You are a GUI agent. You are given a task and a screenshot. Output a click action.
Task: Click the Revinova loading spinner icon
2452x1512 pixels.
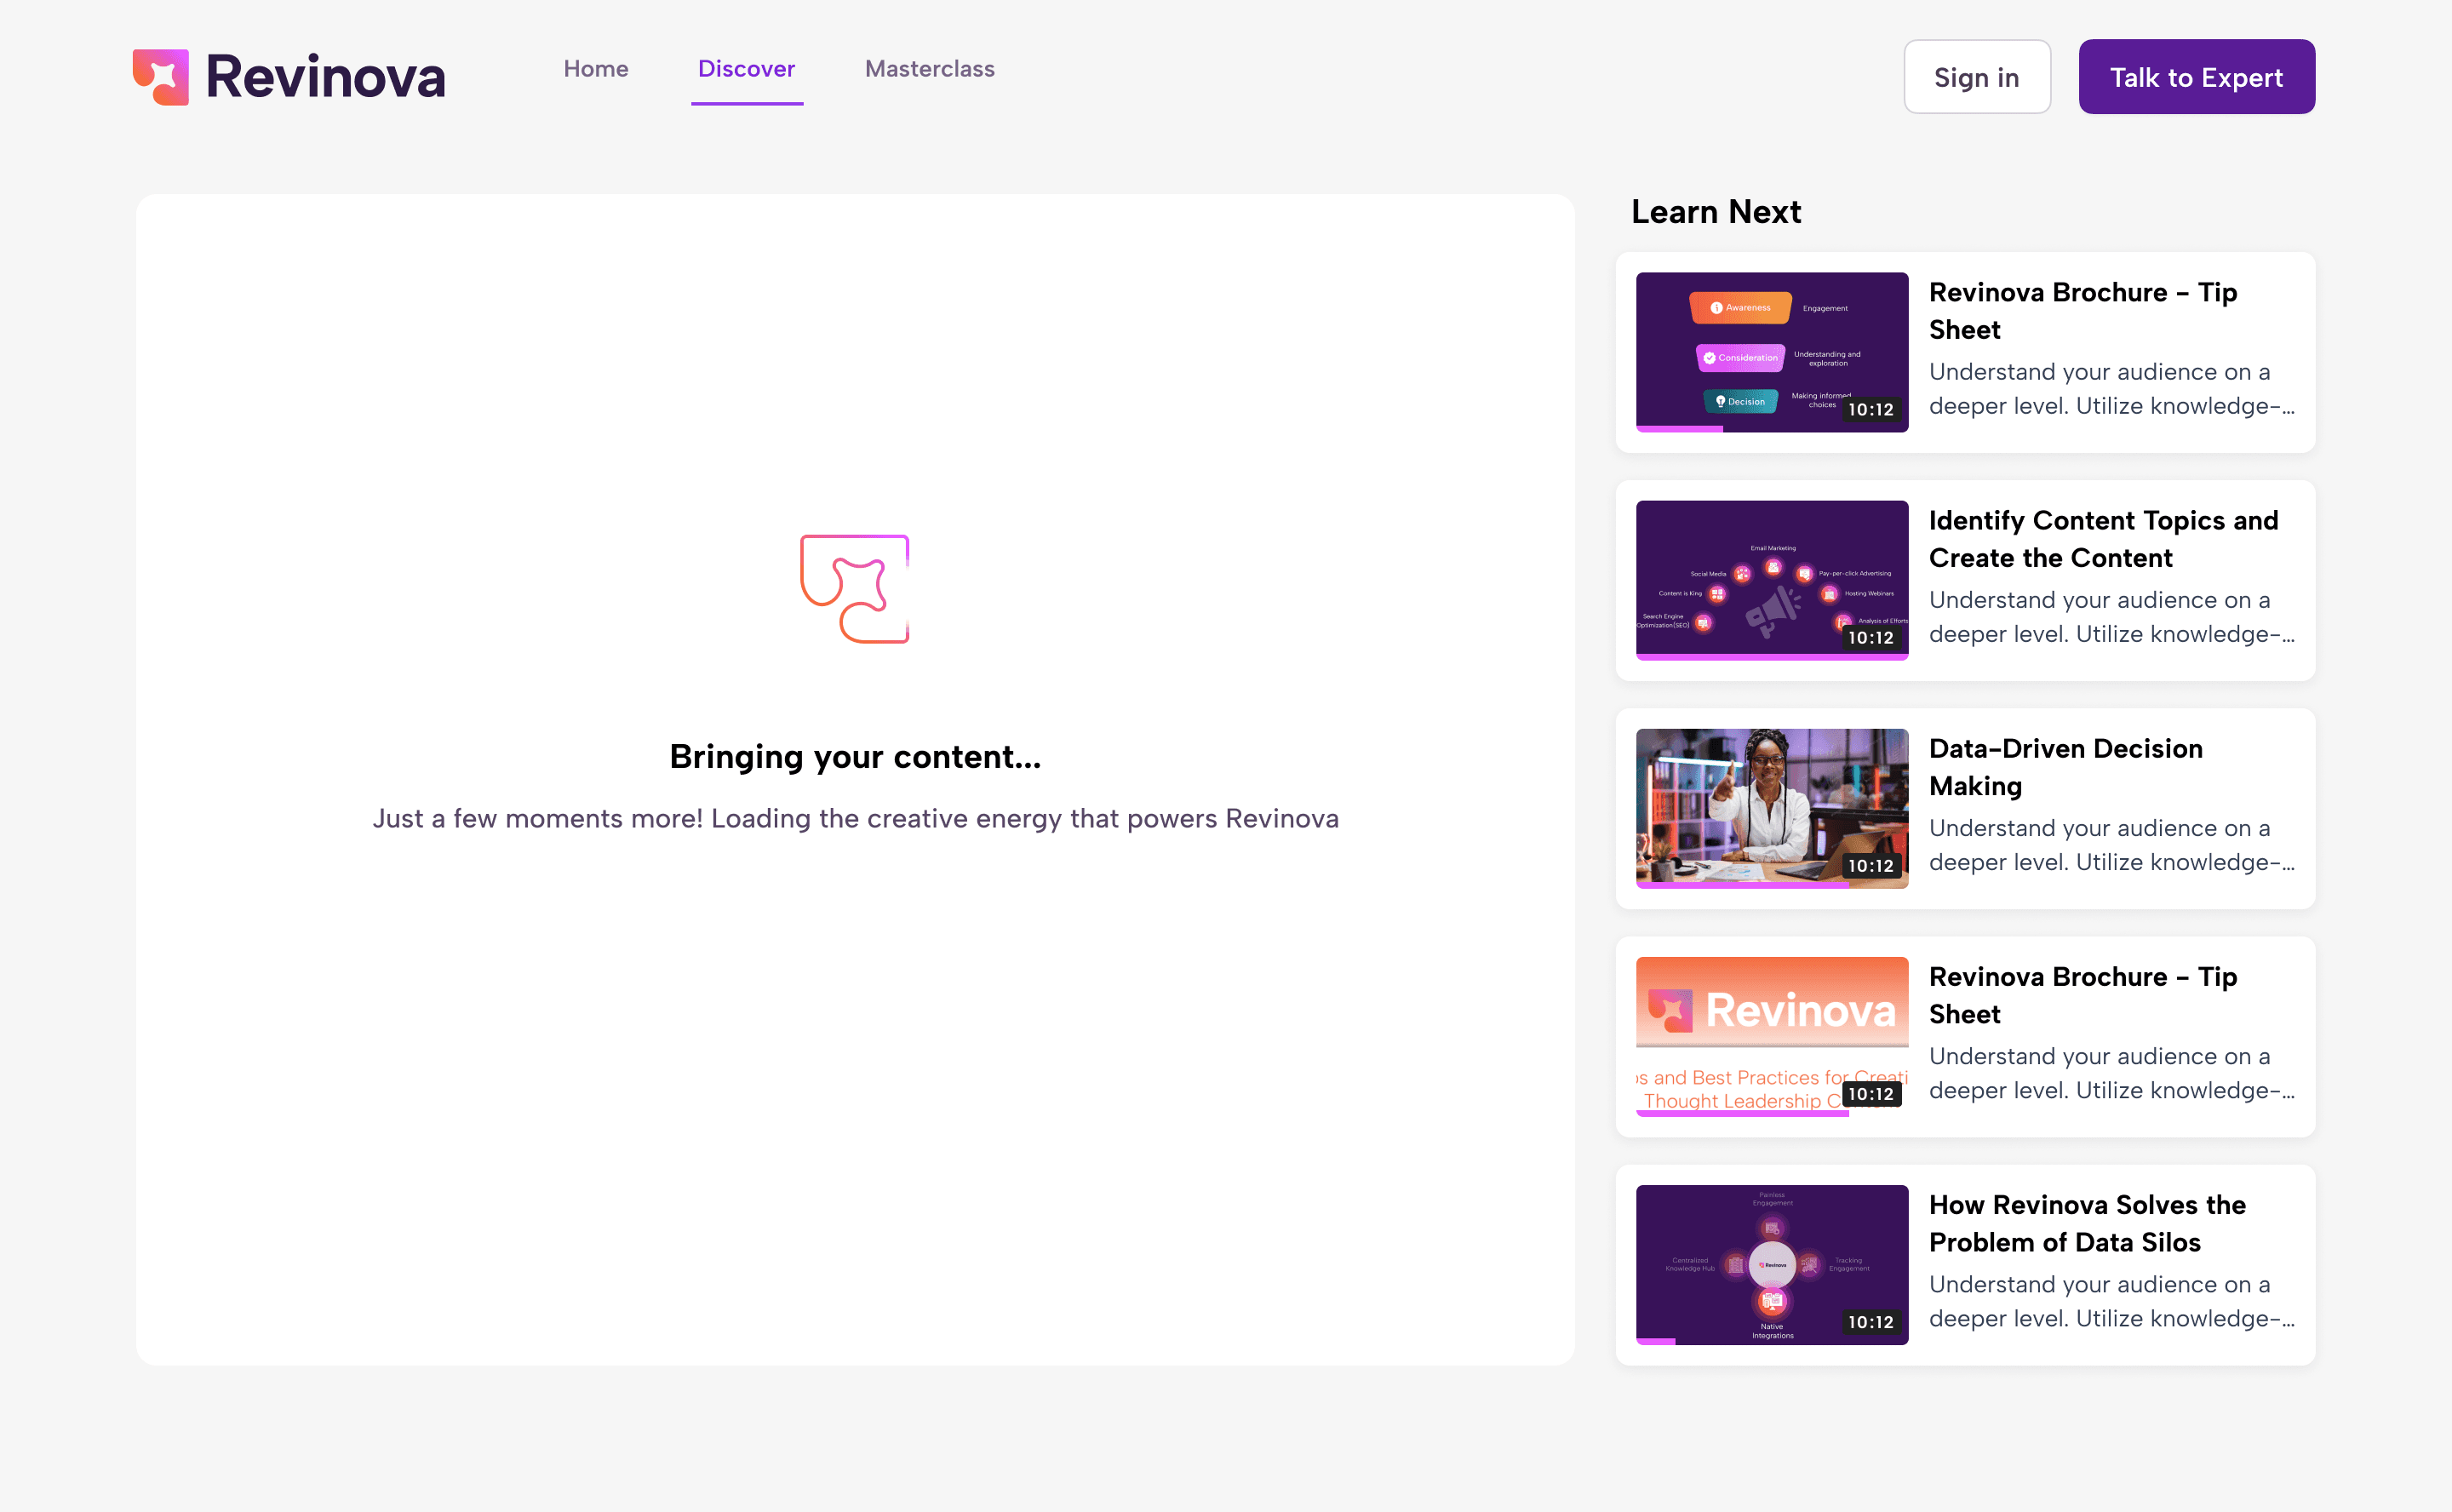[x=854, y=589]
